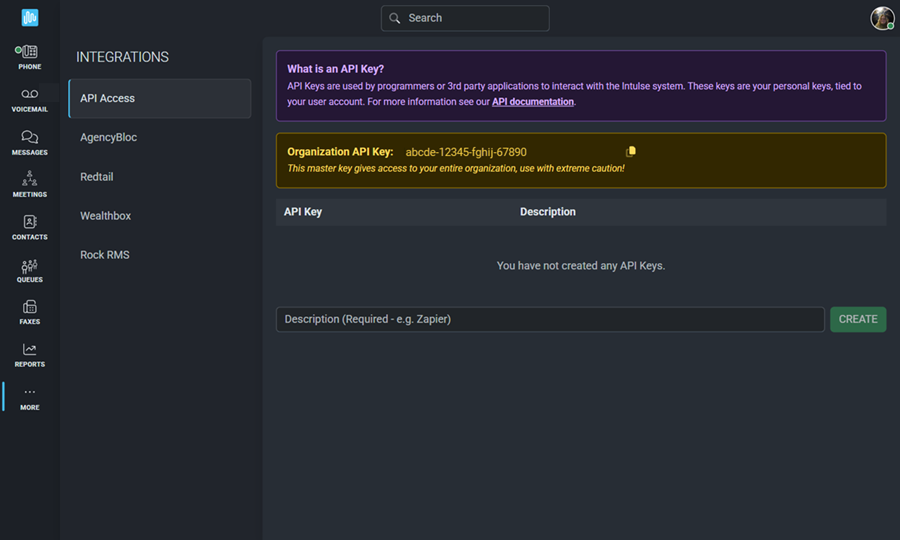
Task: Choose Wealthbox from Integrations
Action: click(x=106, y=216)
